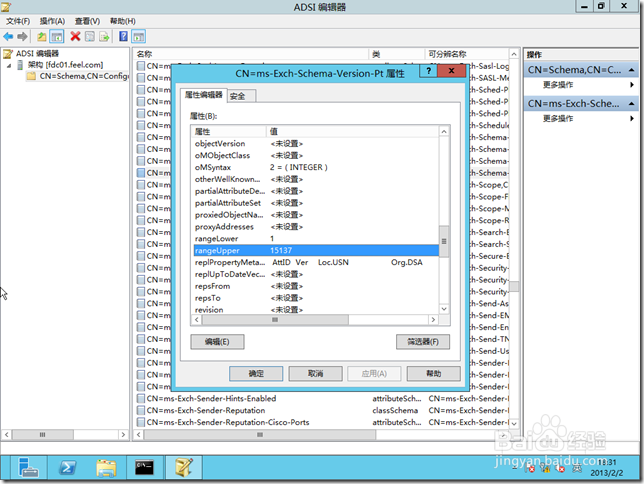Image resolution: width=644 pixels, height=484 pixels.
Task: Collapse the CN=Schema,CN=C... actions section
Action: (x=632, y=70)
